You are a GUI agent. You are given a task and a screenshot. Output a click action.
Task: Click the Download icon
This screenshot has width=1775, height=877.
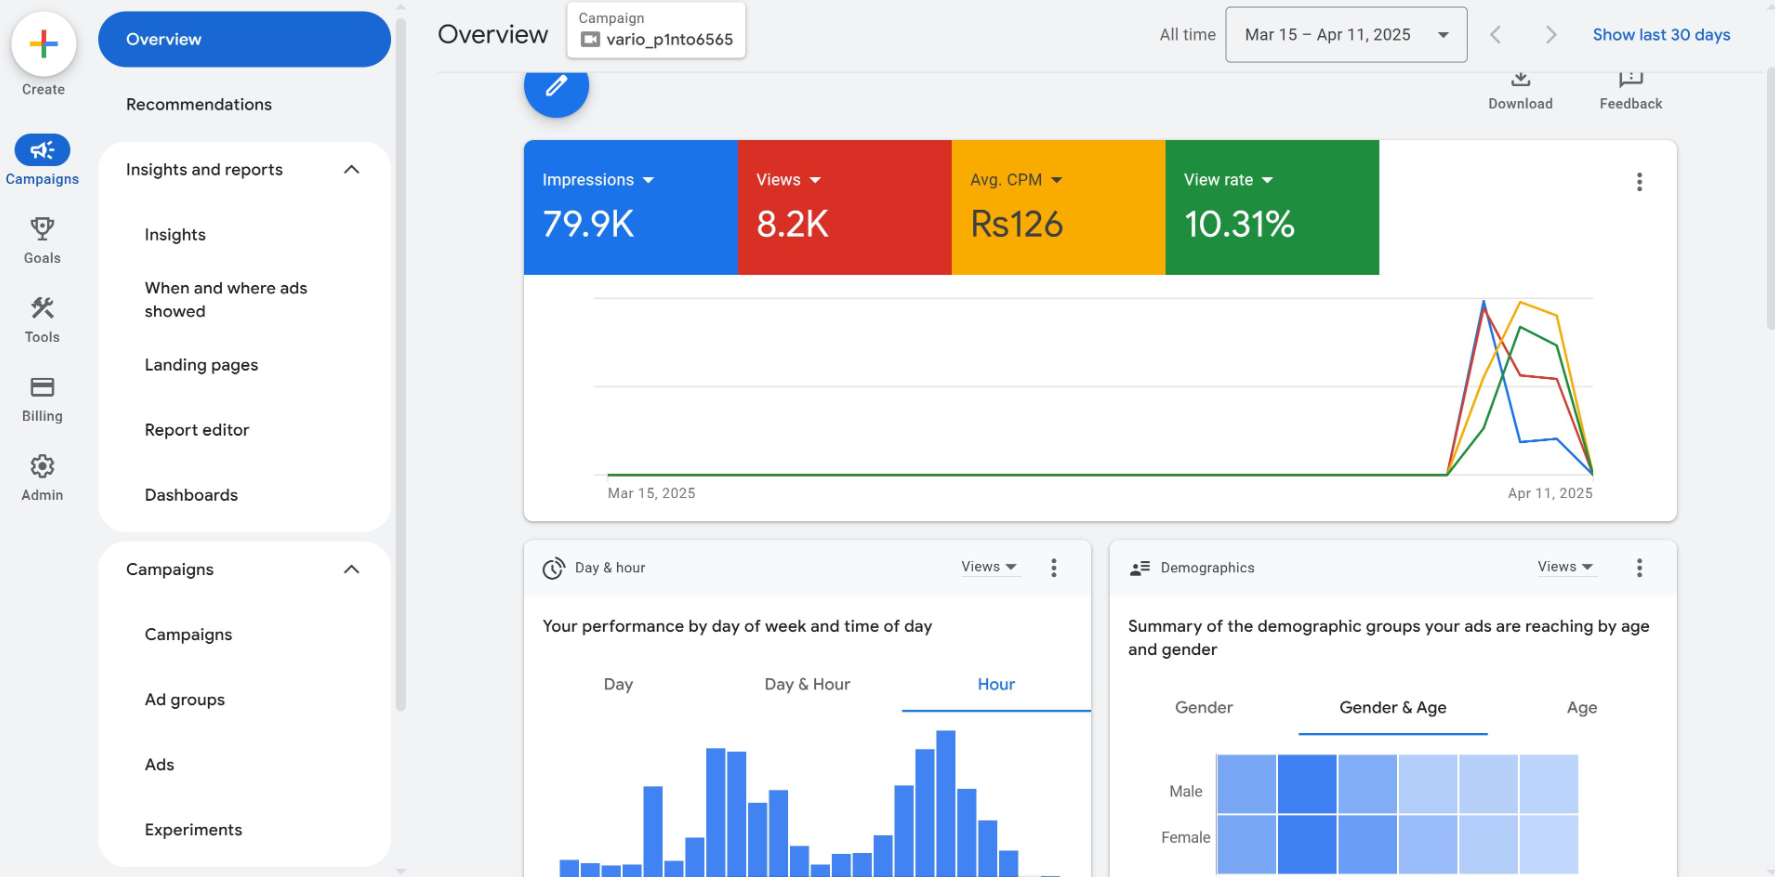click(x=1520, y=80)
